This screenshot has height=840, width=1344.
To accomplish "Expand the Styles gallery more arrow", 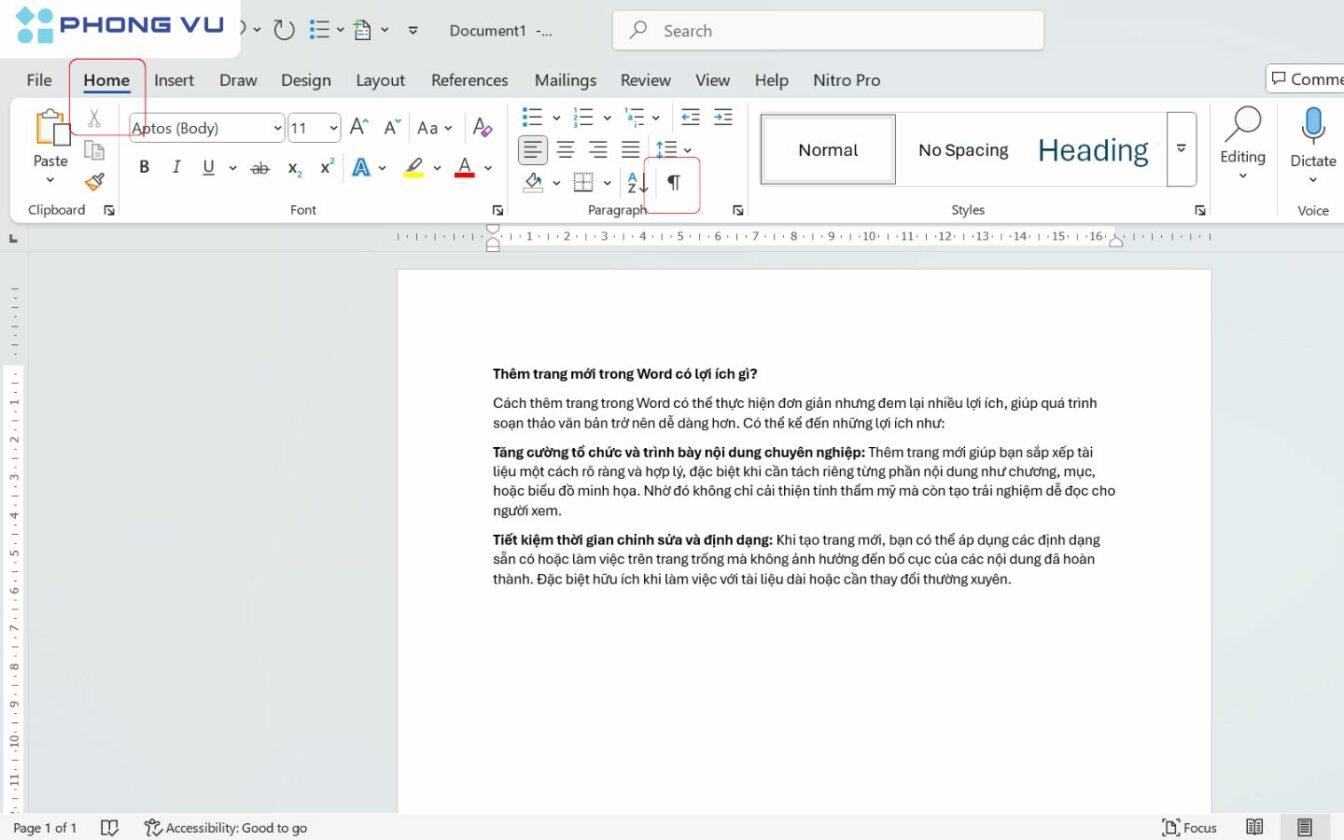I will tap(1181, 149).
